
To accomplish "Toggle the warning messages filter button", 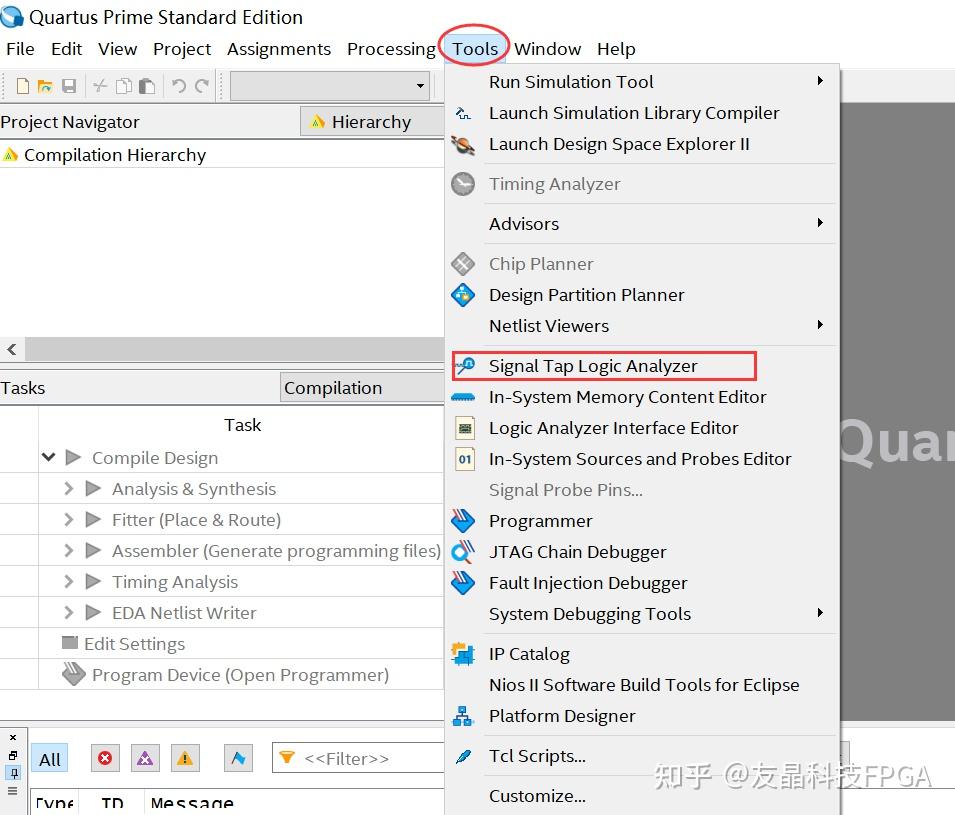I will click(185, 758).
